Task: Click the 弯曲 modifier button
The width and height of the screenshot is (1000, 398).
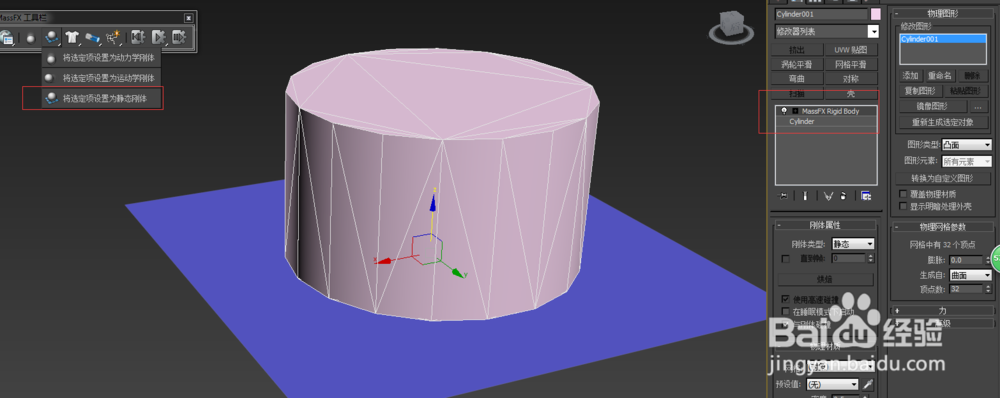Action: point(797,79)
